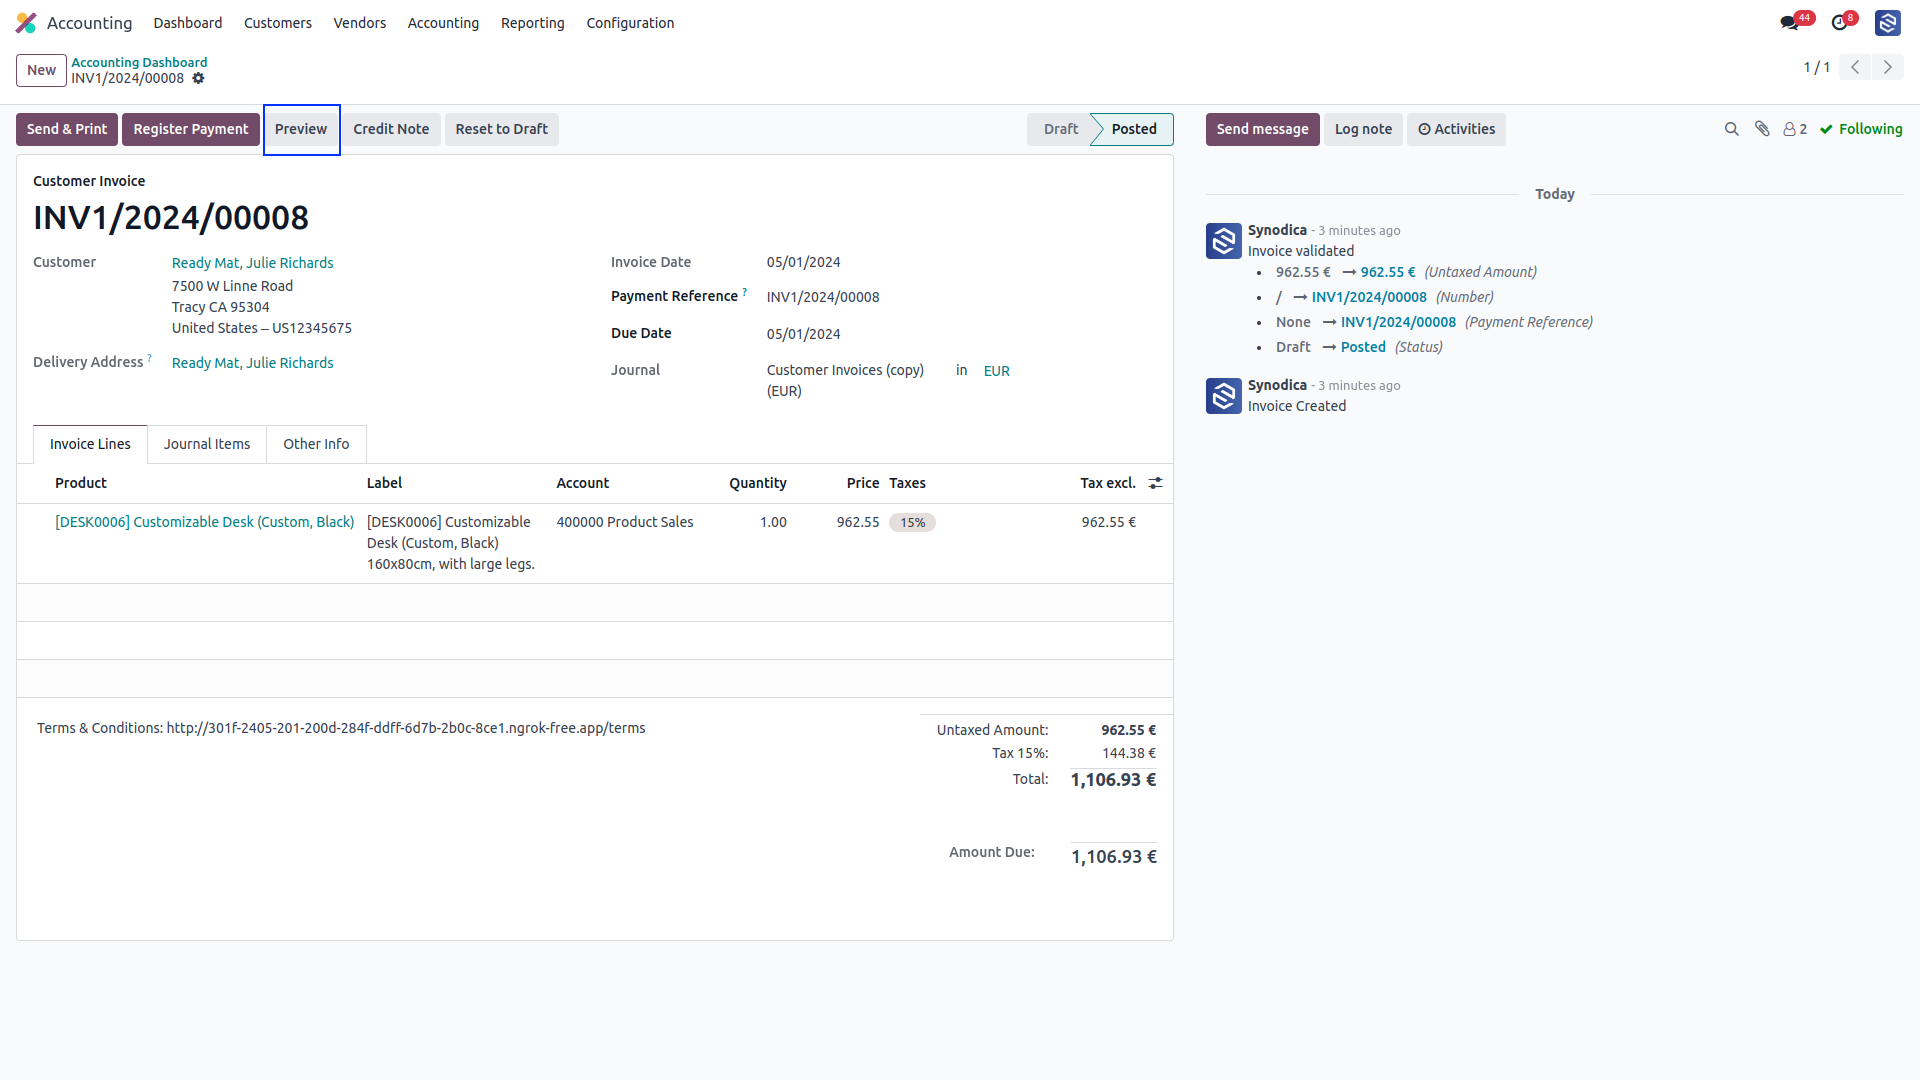Open the EUR currency link
The width and height of the screenshot is (1920, 1080).
tap(997, 371)
